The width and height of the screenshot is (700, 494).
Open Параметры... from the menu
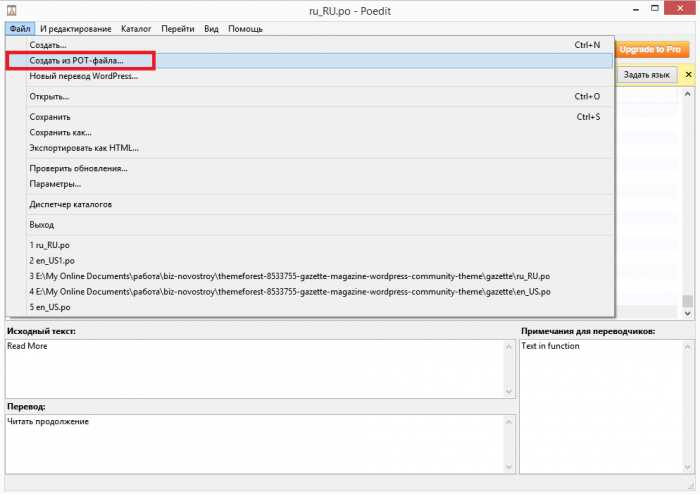coord(310,184)
